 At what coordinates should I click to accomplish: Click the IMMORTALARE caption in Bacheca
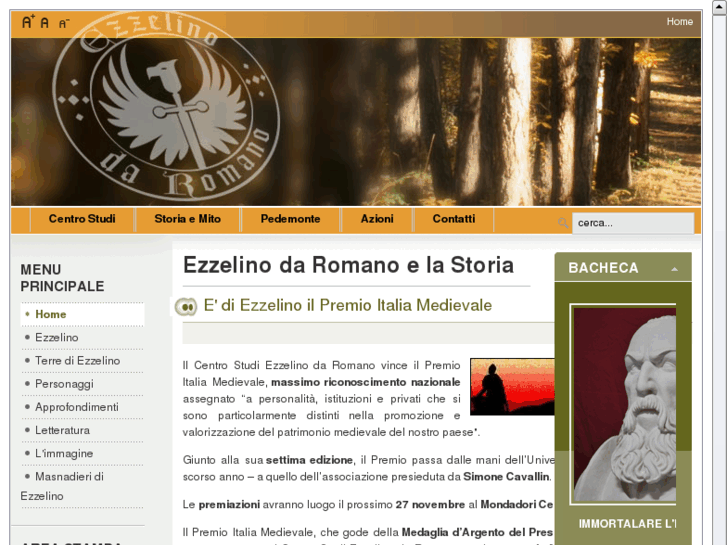point(627,524)
